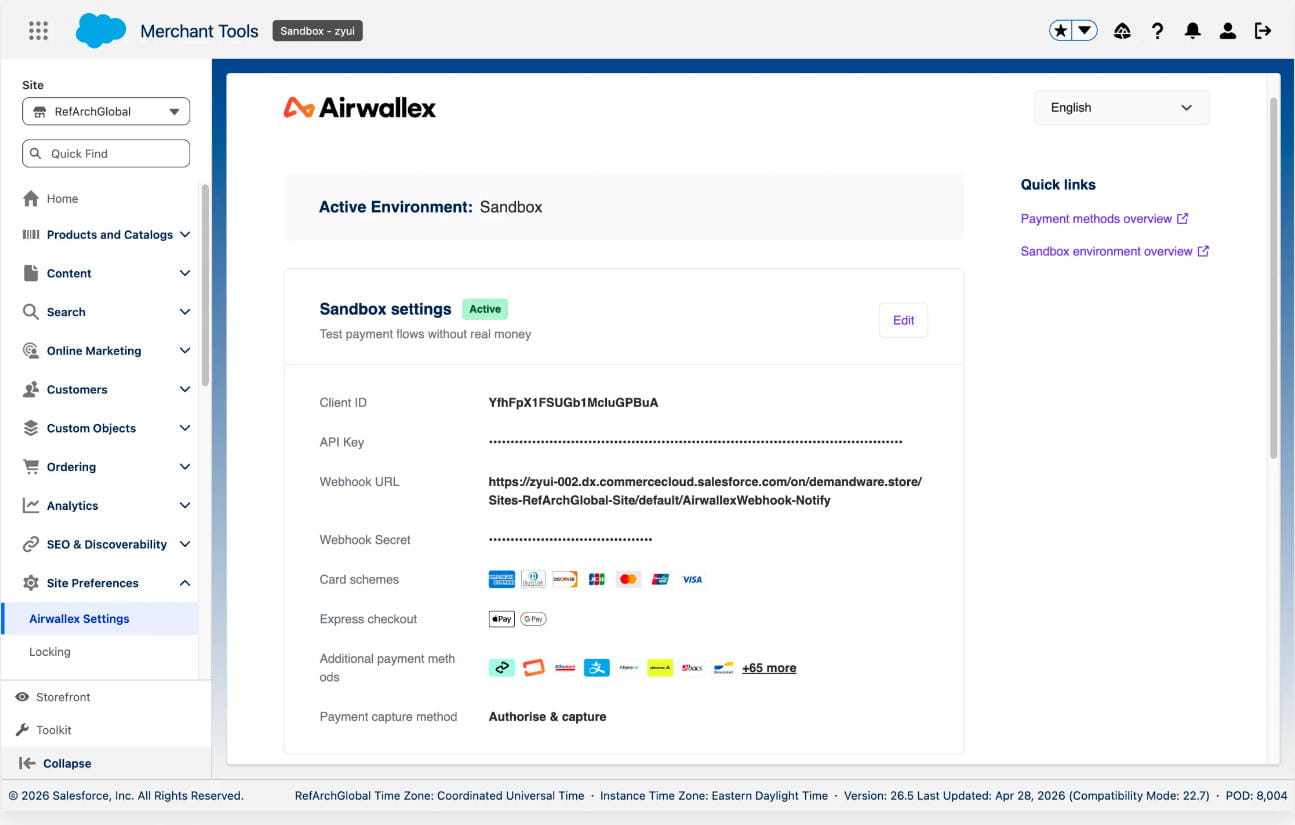Click the AlipayHK payment icon
The width and height of the screenshot is (1295, 825).
pyautogui.click(x=628, y=668)
